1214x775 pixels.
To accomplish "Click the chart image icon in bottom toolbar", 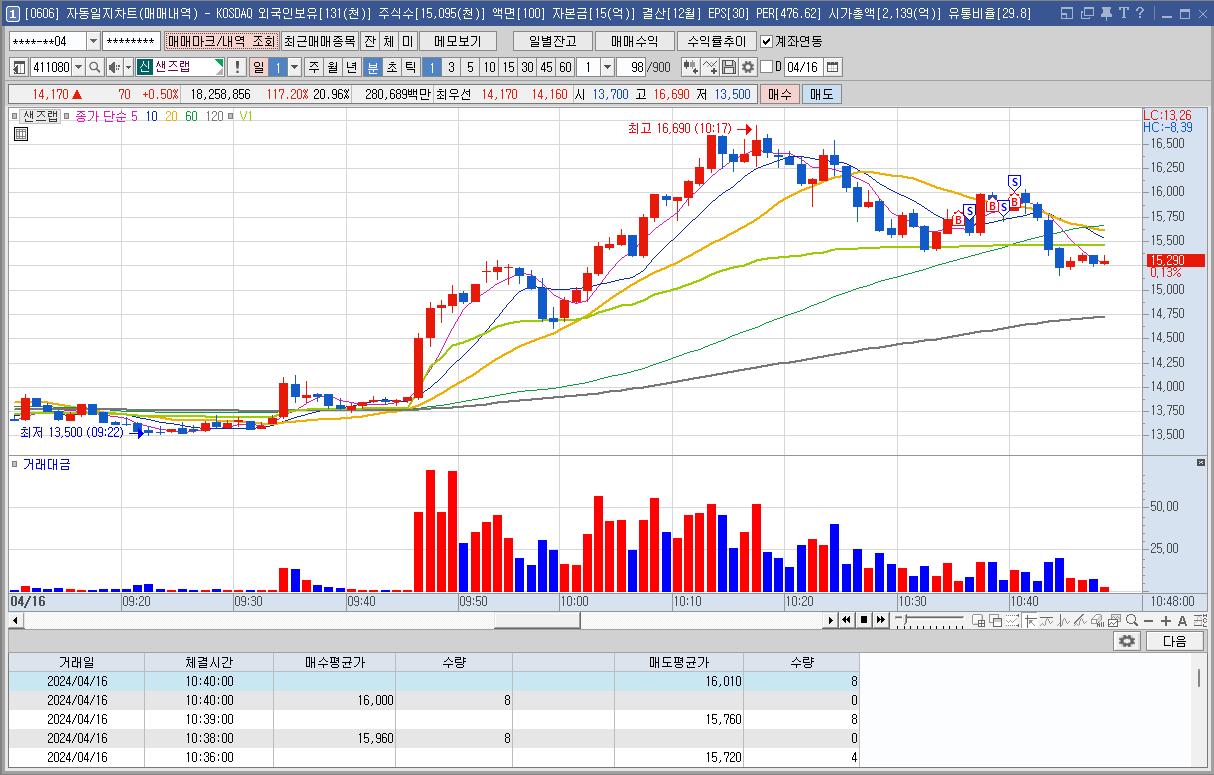I will (1115, 621).
